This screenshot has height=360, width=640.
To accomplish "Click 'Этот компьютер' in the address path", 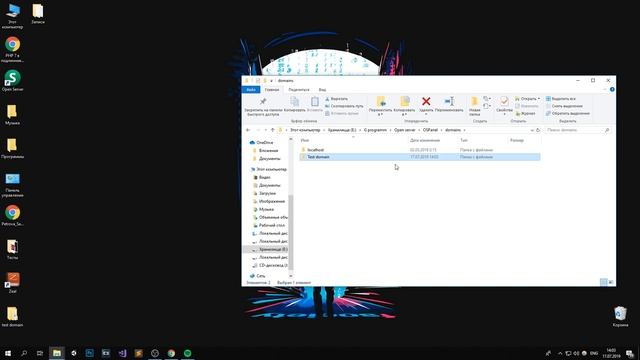I will (305, 130).
